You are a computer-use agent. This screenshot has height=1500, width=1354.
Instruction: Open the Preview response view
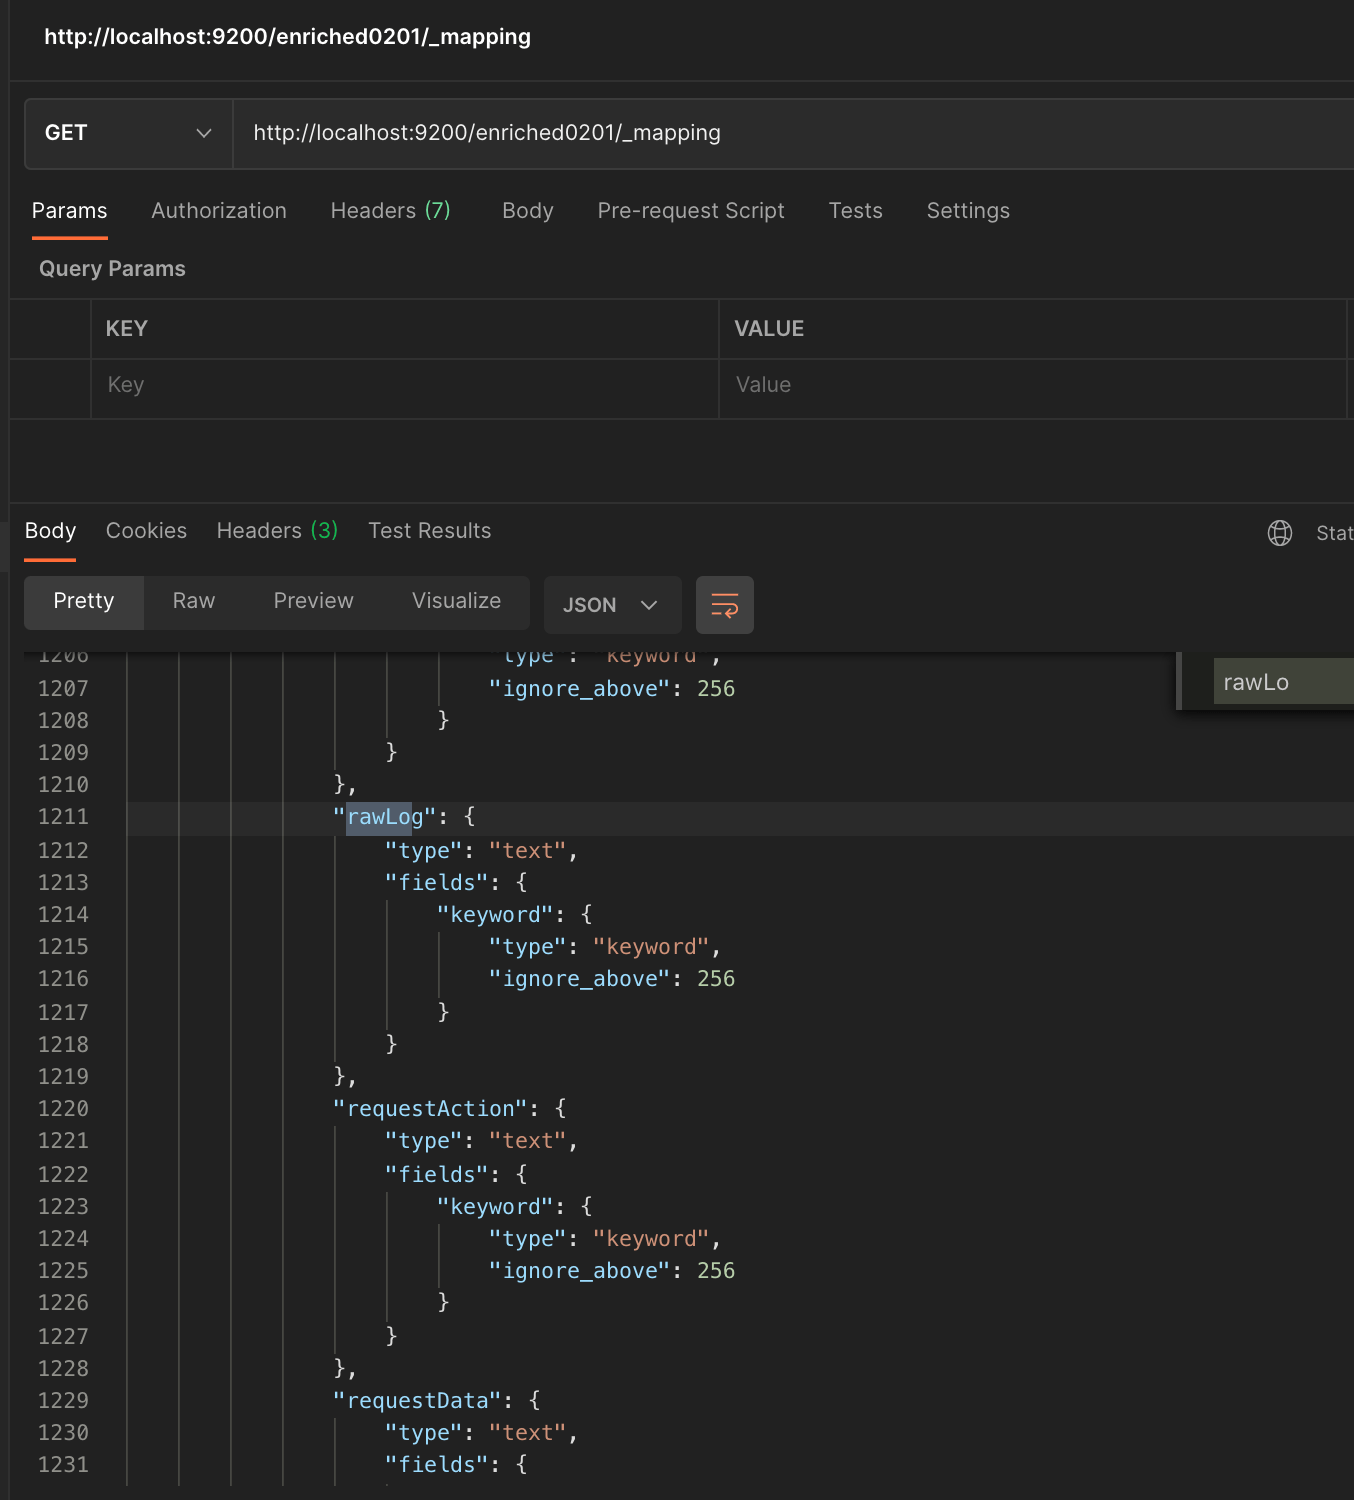point(313,601)
